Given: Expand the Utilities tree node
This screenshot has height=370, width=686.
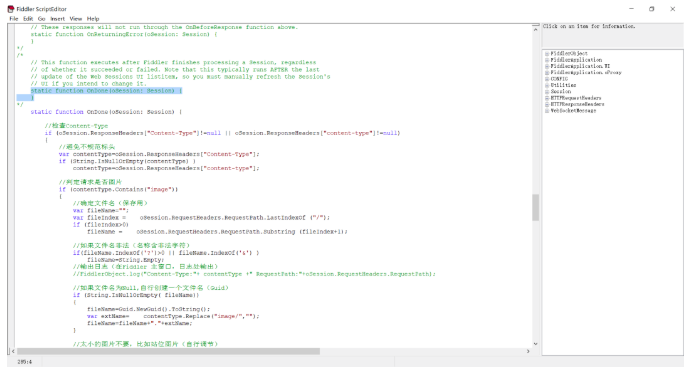Looking at the screenshot, I should click(x=547, y=86).
